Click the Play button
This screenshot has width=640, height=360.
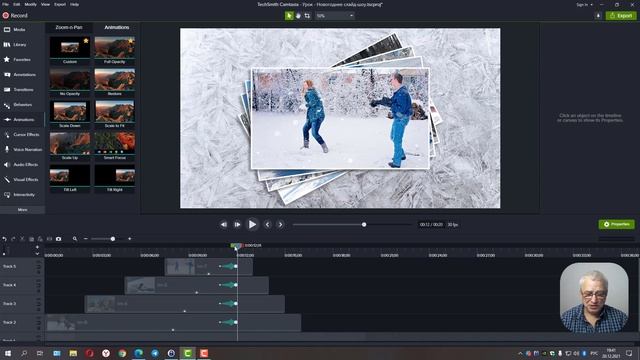coord(252,224)
